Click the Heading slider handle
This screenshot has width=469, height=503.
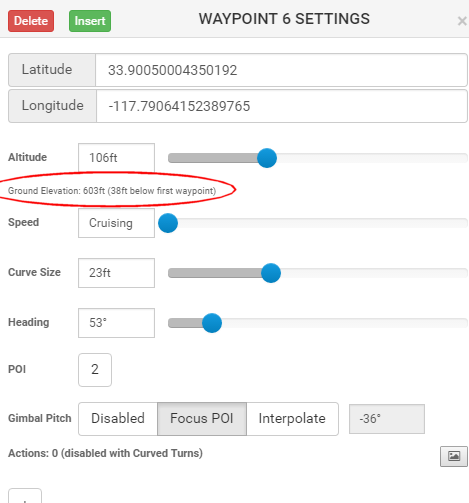pyautogui.click(x=212, y=323)
